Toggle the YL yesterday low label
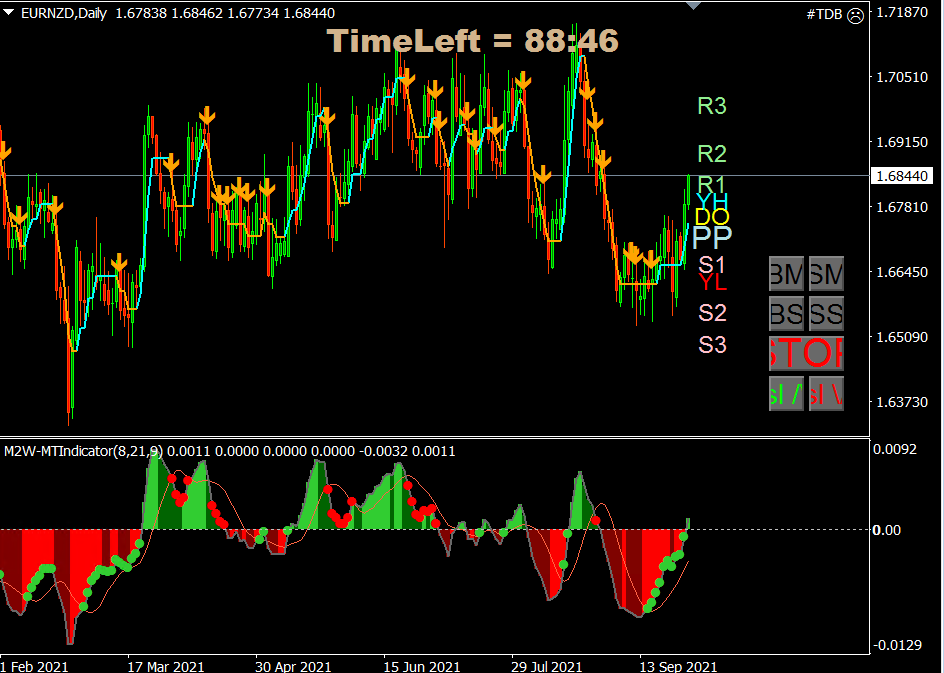 pyautogui.click(x=711, y=283)
